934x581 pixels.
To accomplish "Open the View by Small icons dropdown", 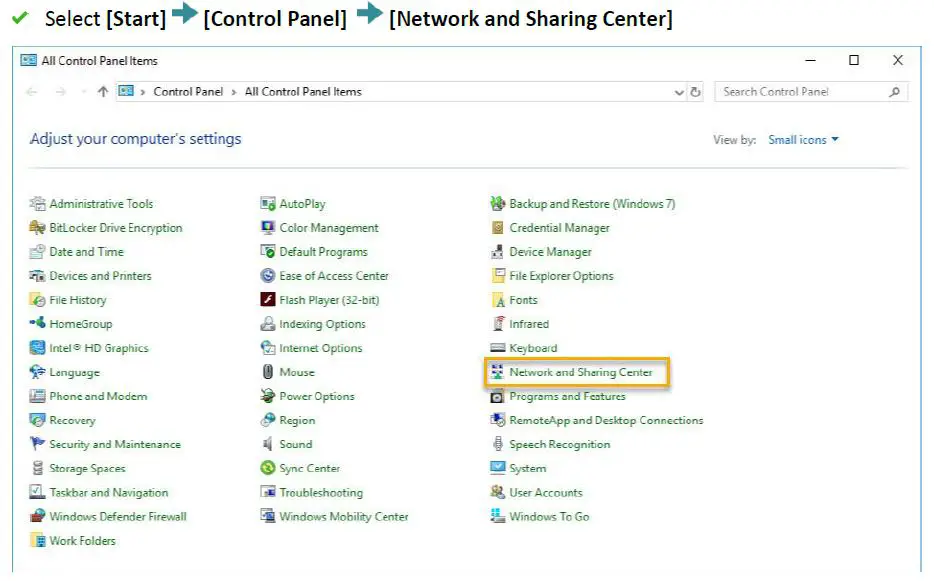I will 803,140.
